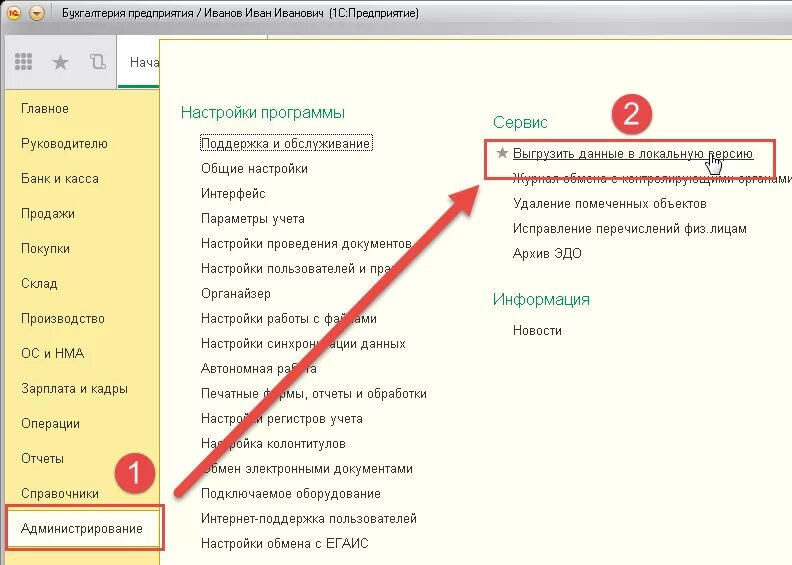The image size is (792, 565).
Task: Open the Операции section
Action: point(51,424)
